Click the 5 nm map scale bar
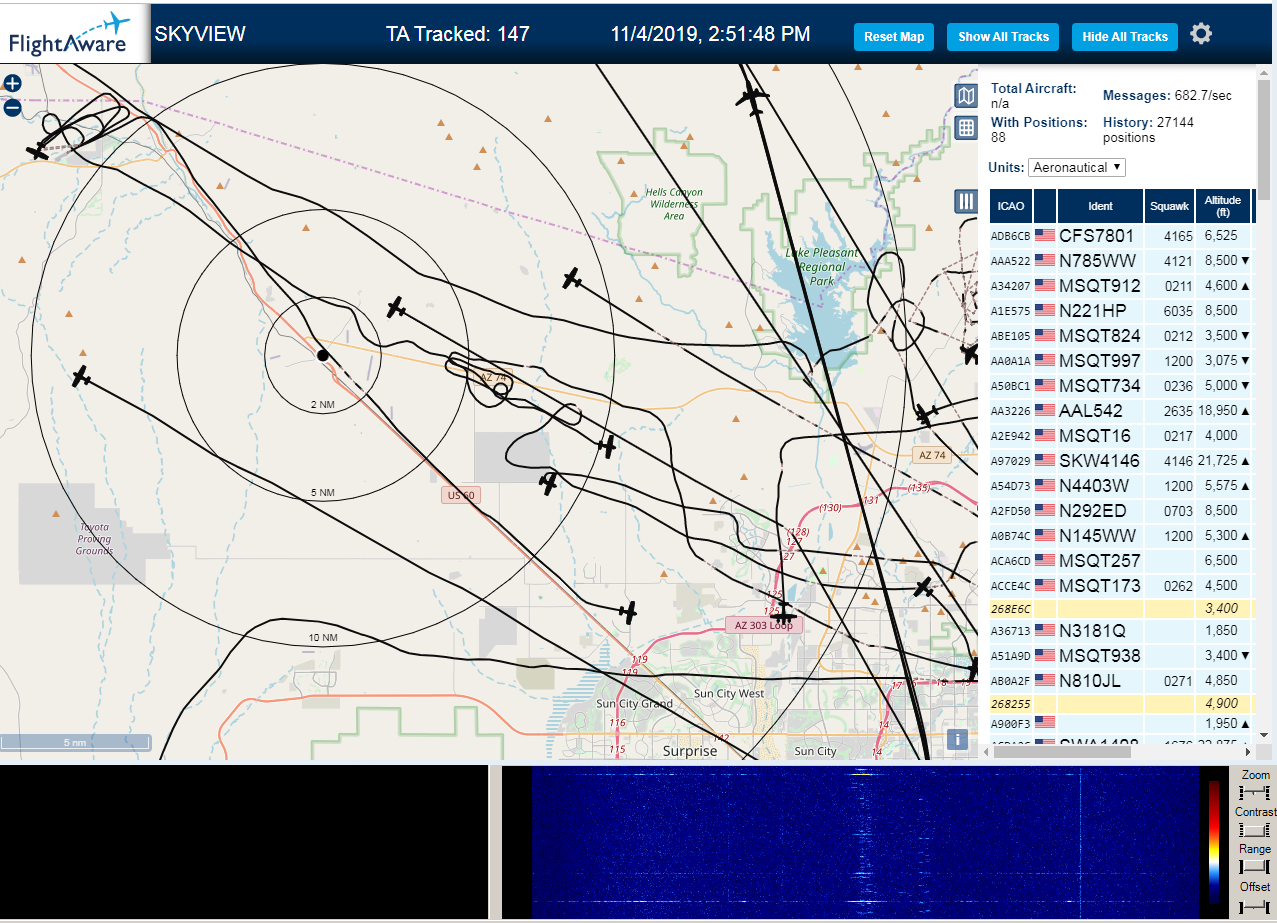Viewport: 1277px width, 923px height. click(x=76, y=743)
